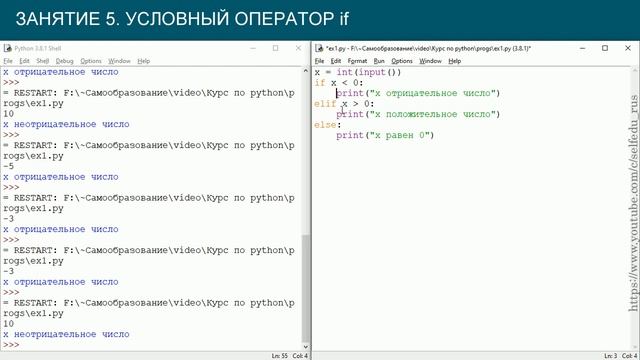
Task: Maximize the ex1.py editor window
Action: 605,48
